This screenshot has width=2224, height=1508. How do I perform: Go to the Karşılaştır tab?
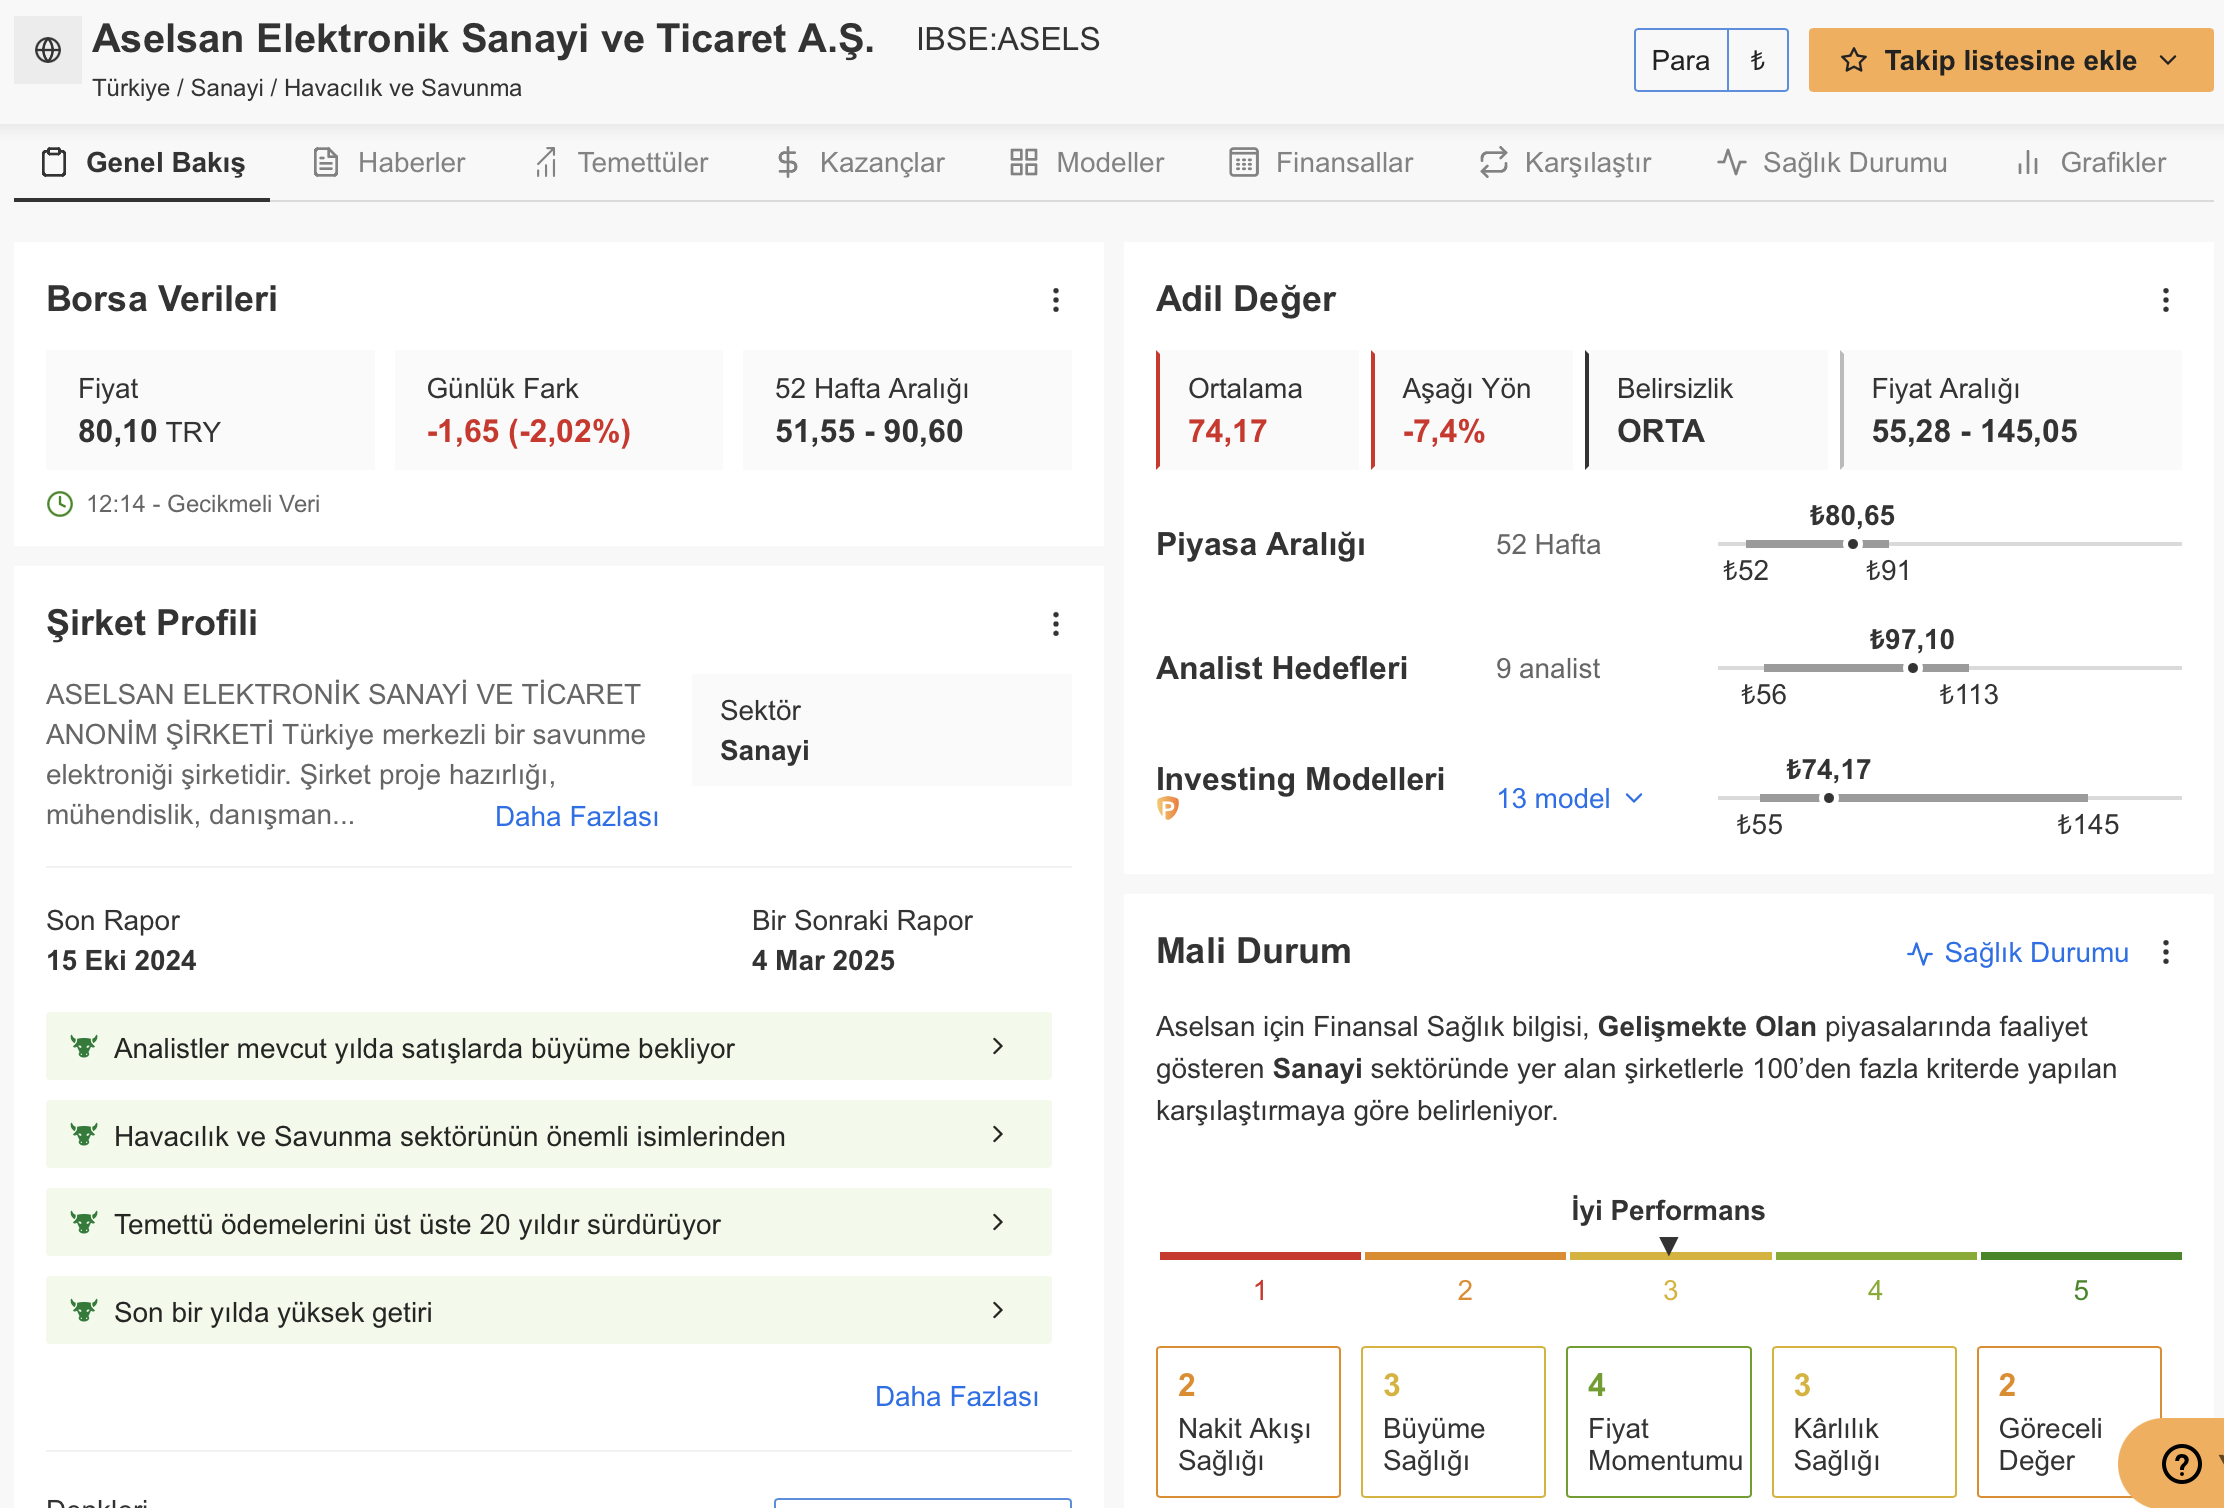pos(1566,162)
